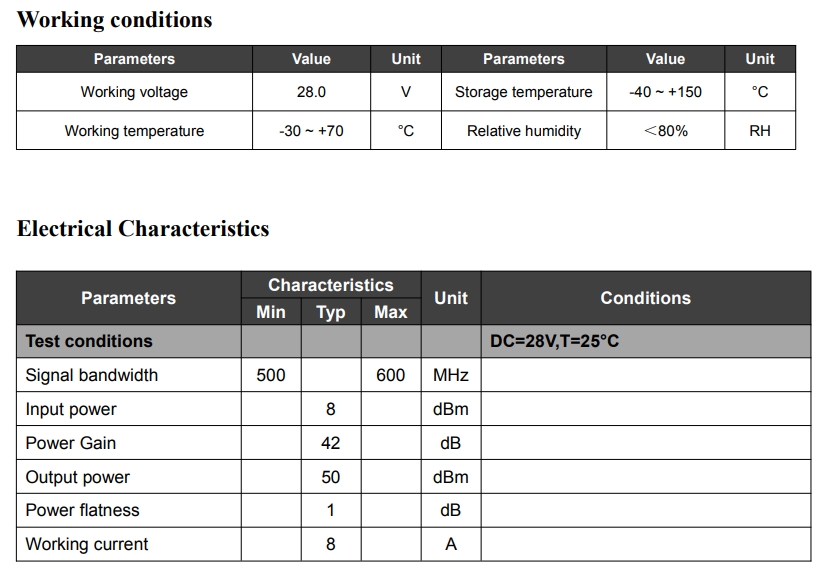The height and width of the screenshot is (570, 827).
Task: Click the 'Relative humidity' cell
Action: click(523, 131)
